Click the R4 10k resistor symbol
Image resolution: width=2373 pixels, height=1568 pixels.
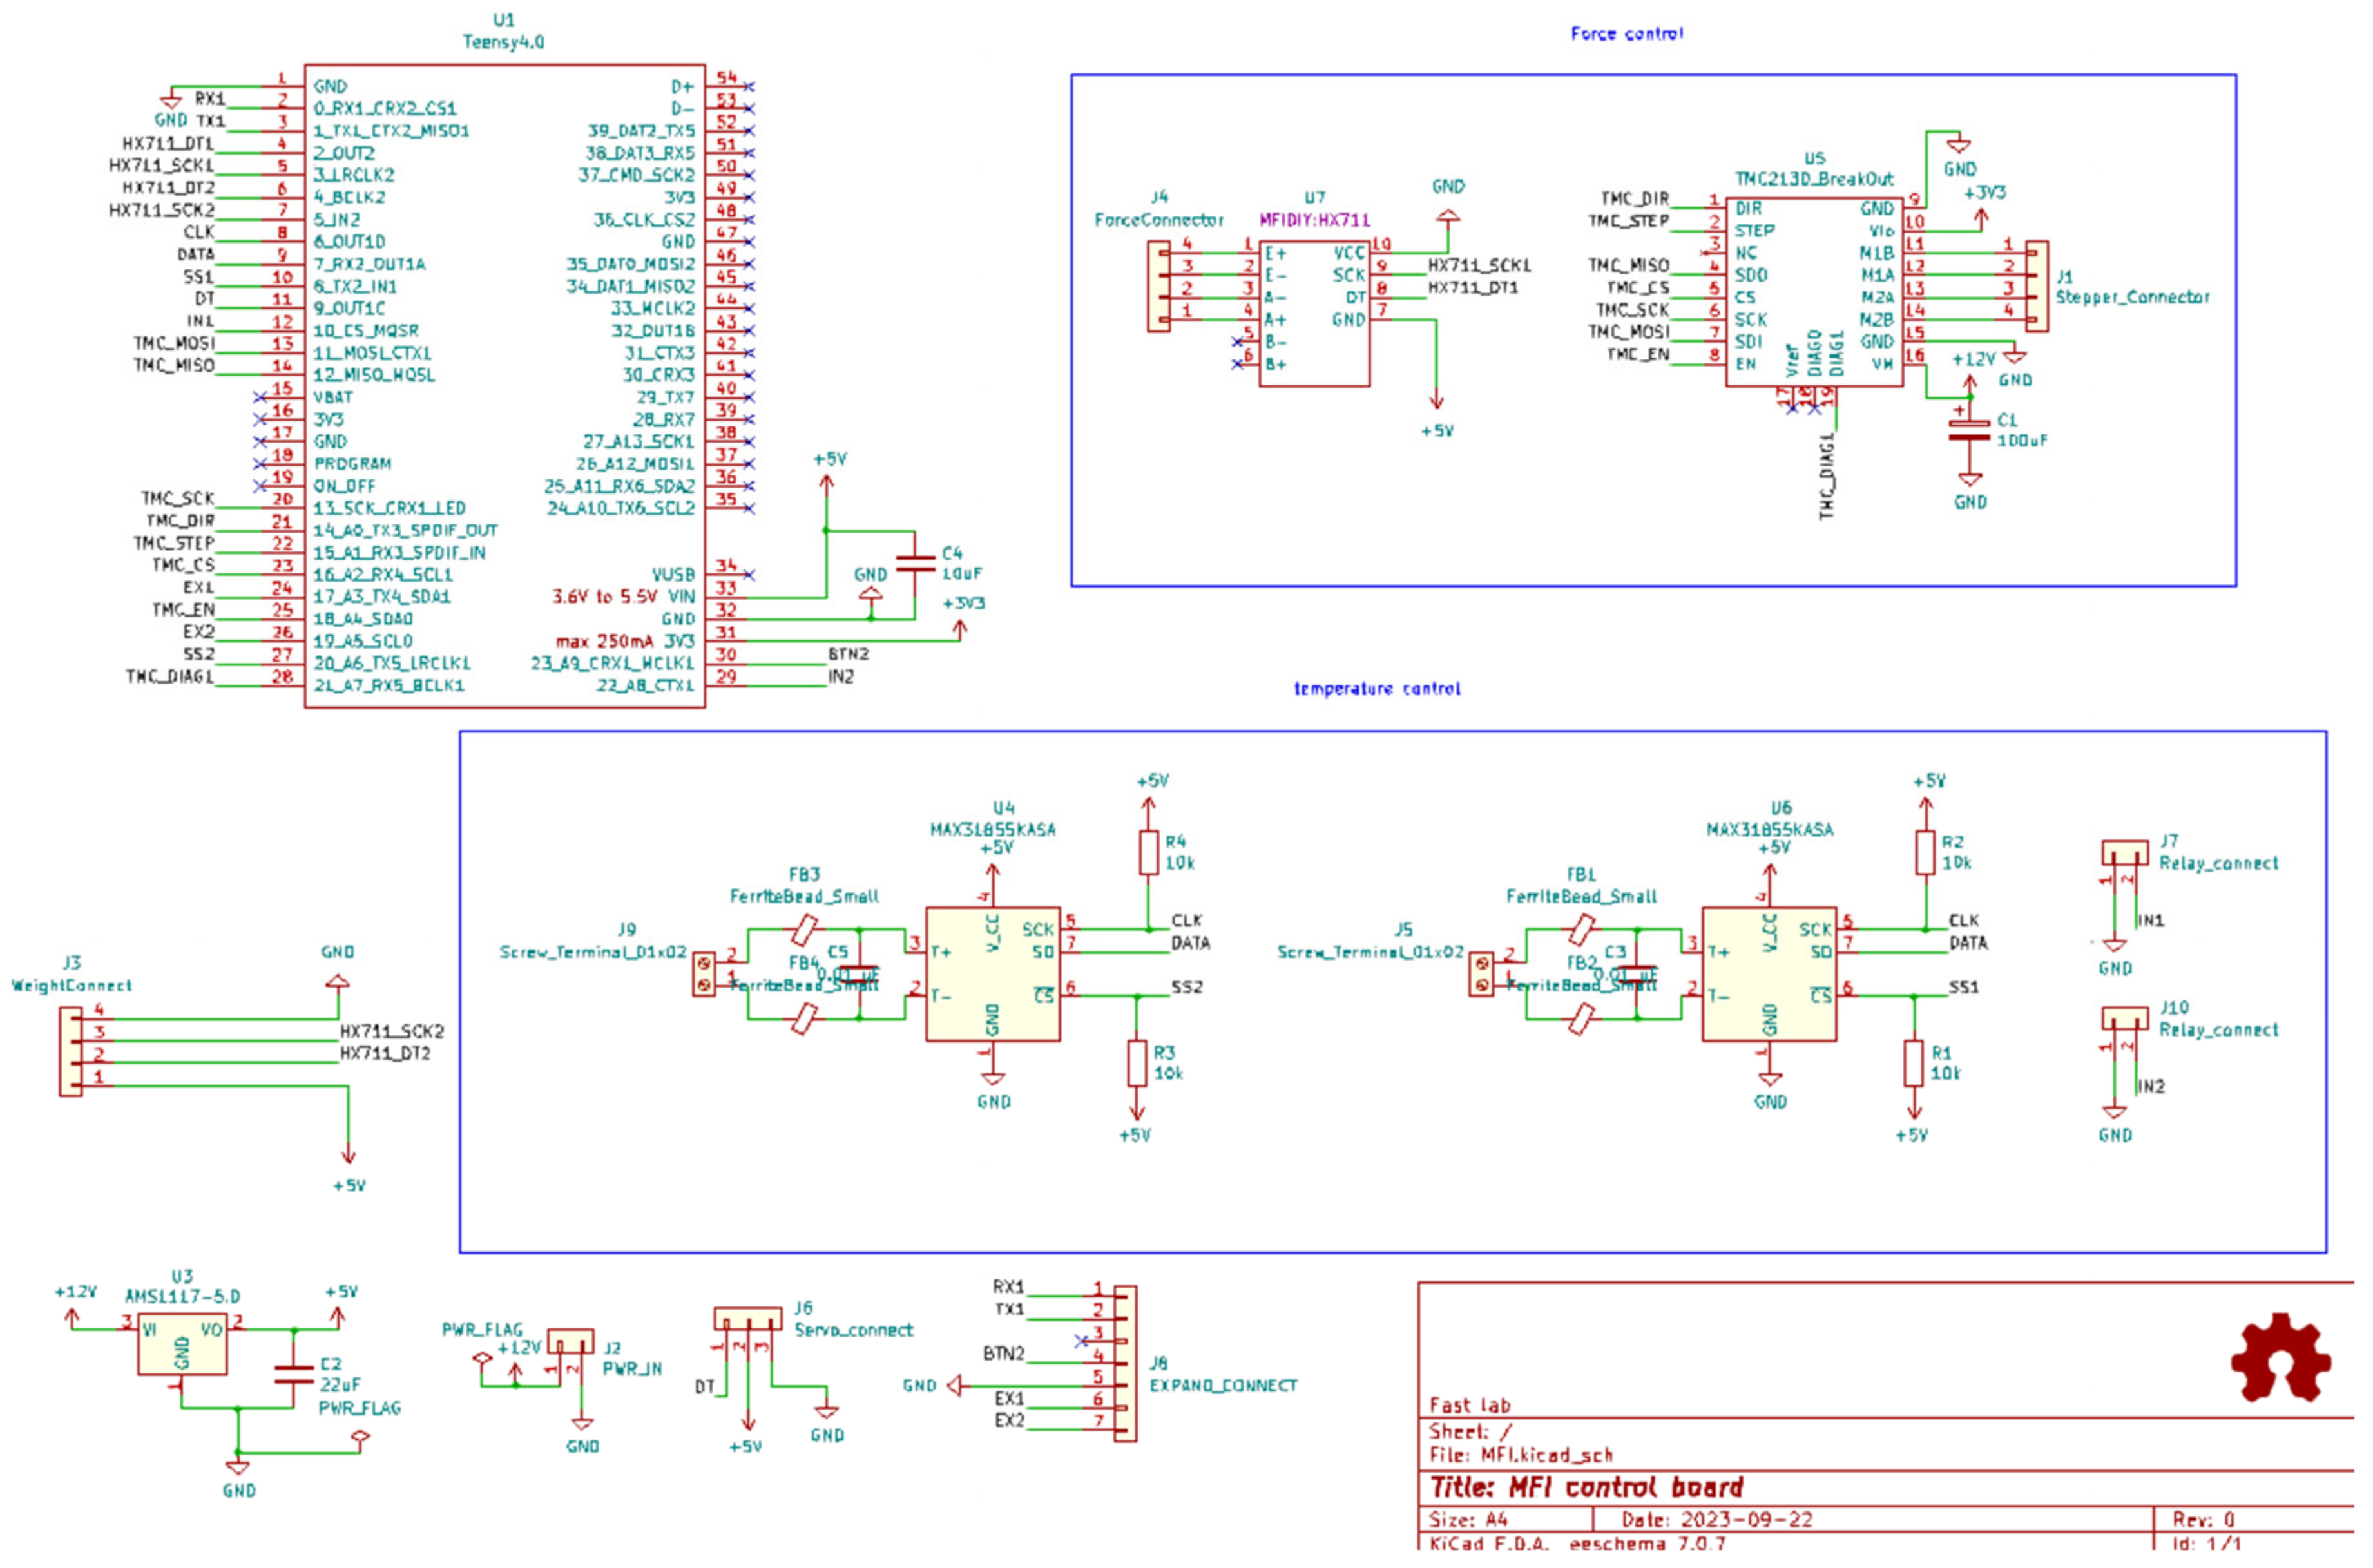point(1149,853)
